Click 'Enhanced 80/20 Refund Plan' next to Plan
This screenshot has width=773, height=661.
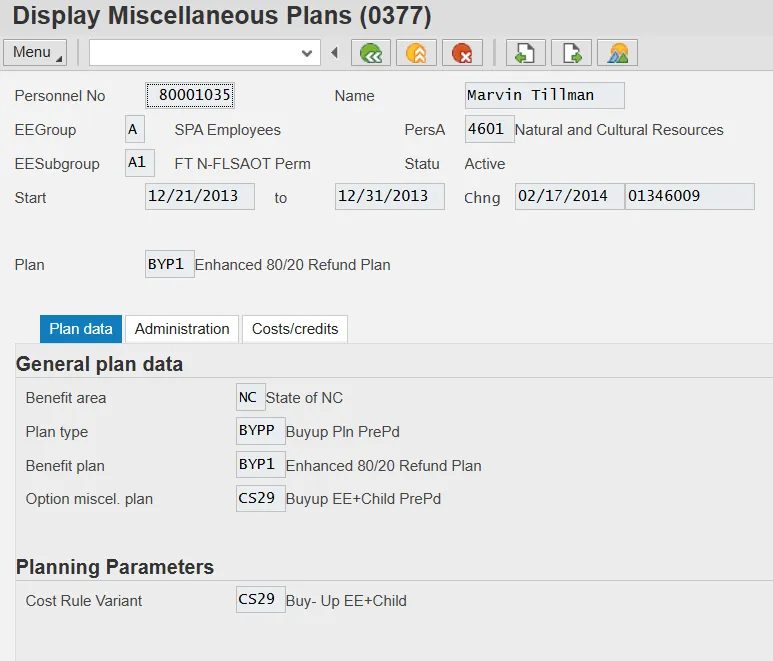click(x=292, y=265)
